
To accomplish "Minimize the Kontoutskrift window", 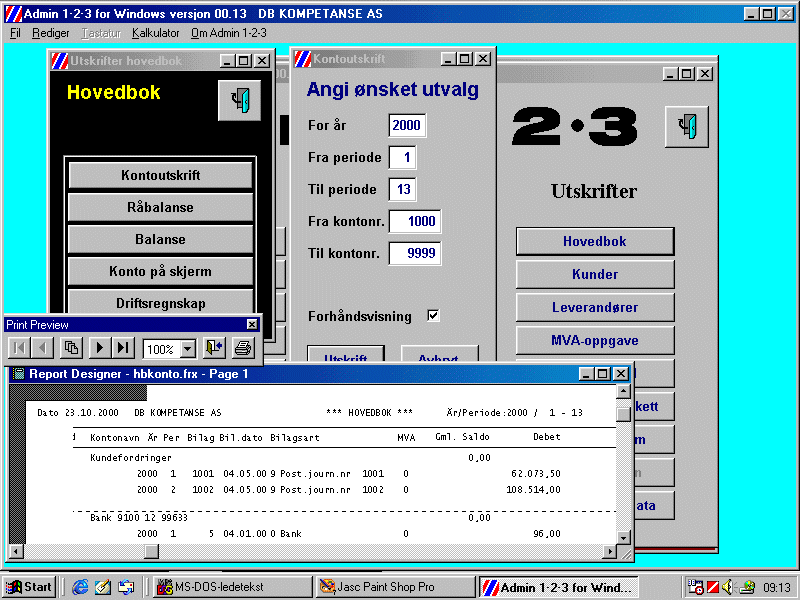I will pyautogui.click(x=448, y=59).
